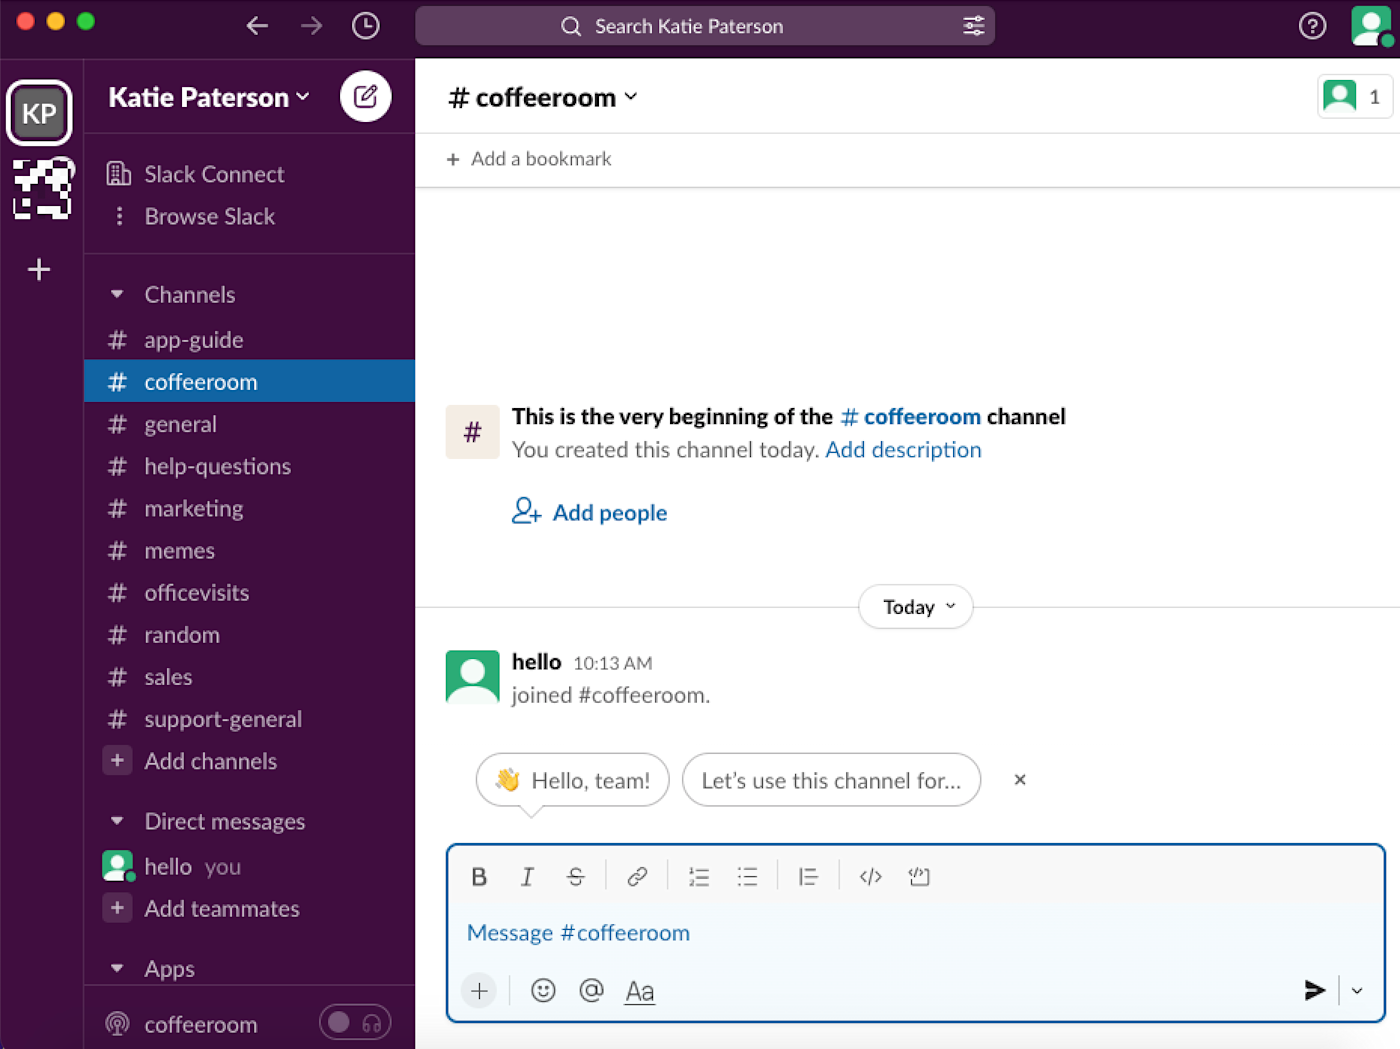
Task: Toggle bold formatting
Action: 479,877
